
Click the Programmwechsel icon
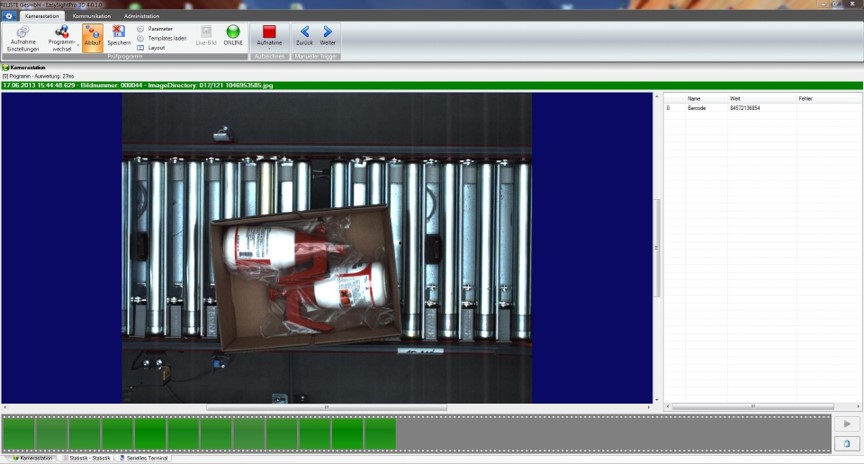click(x=62, y=38)
